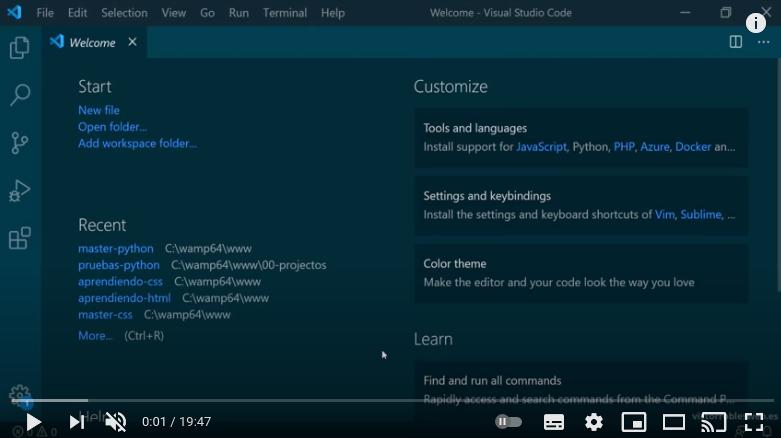The height and width of the screenshot is (438, 781).
Task: Open Settings and keybindings card
Action: click(x=581, y=205)
